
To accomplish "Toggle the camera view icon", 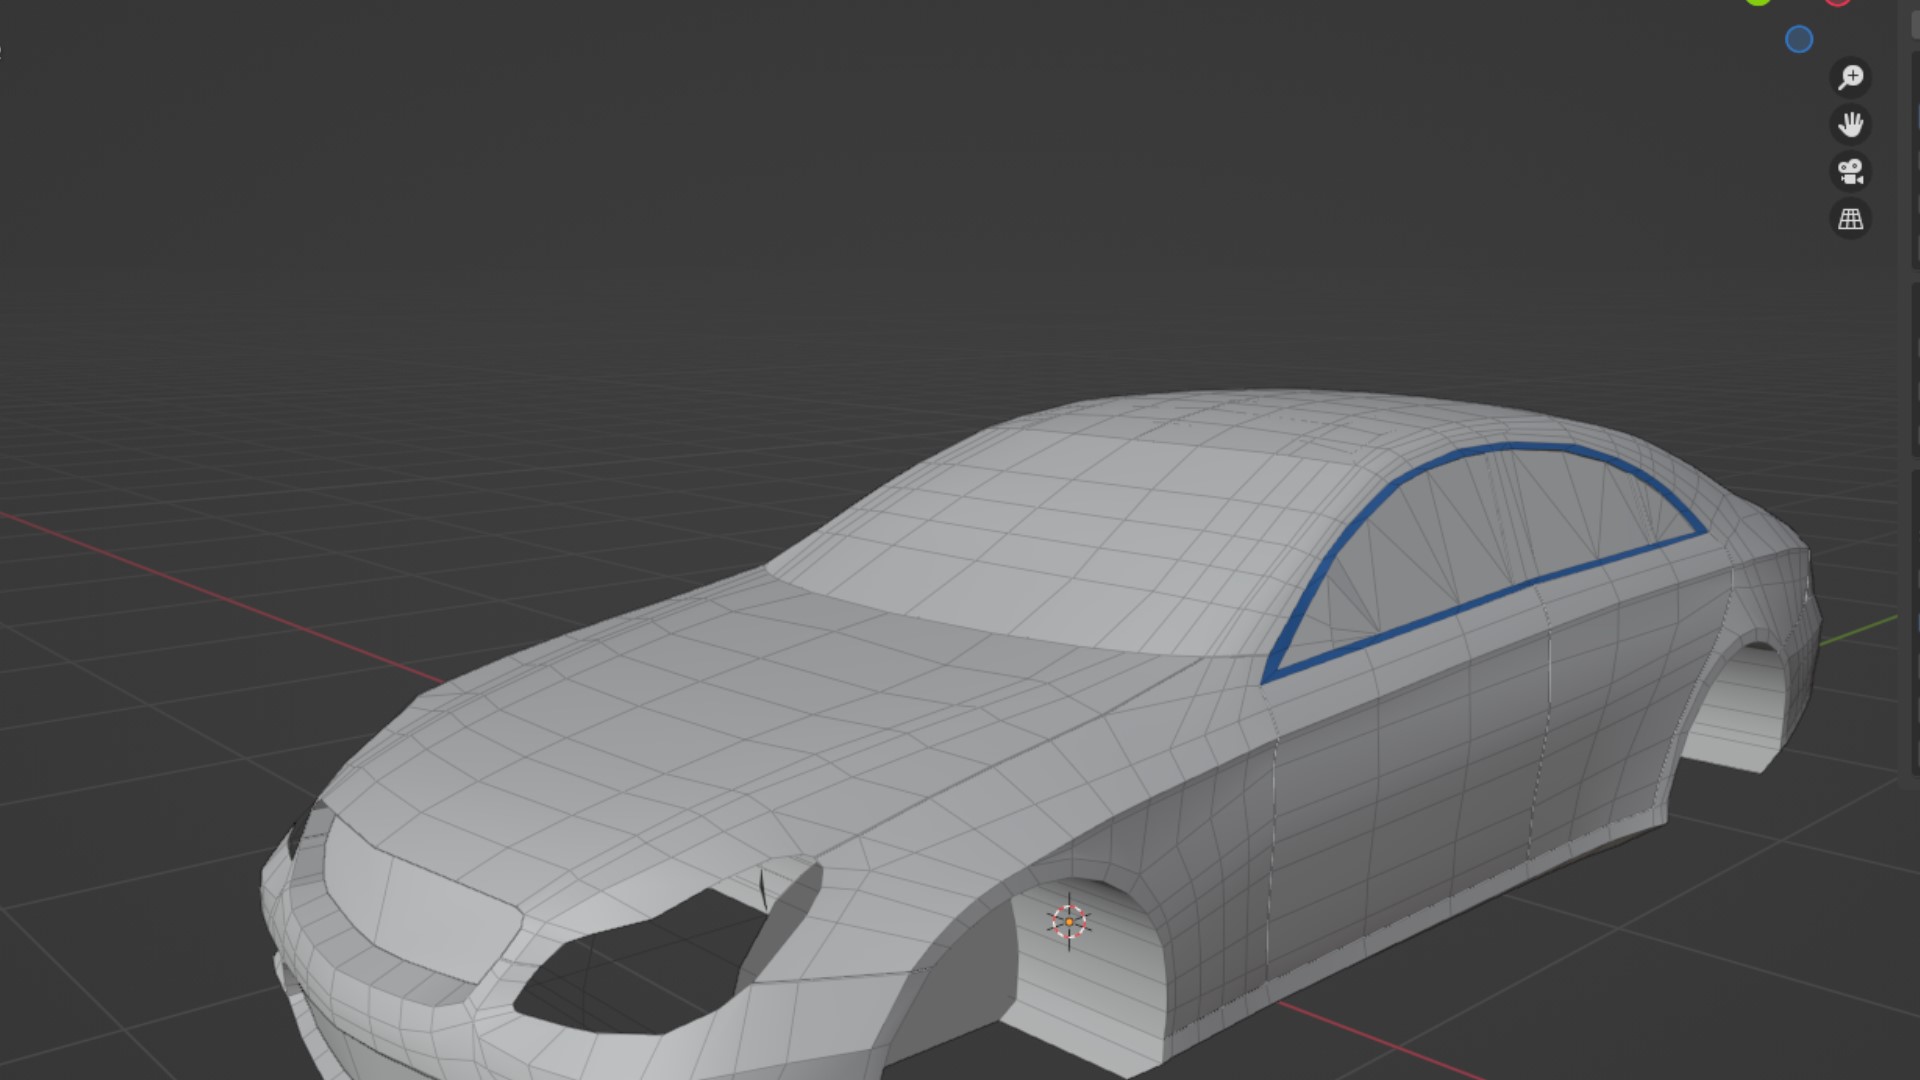I will (x=1850, y=171).
